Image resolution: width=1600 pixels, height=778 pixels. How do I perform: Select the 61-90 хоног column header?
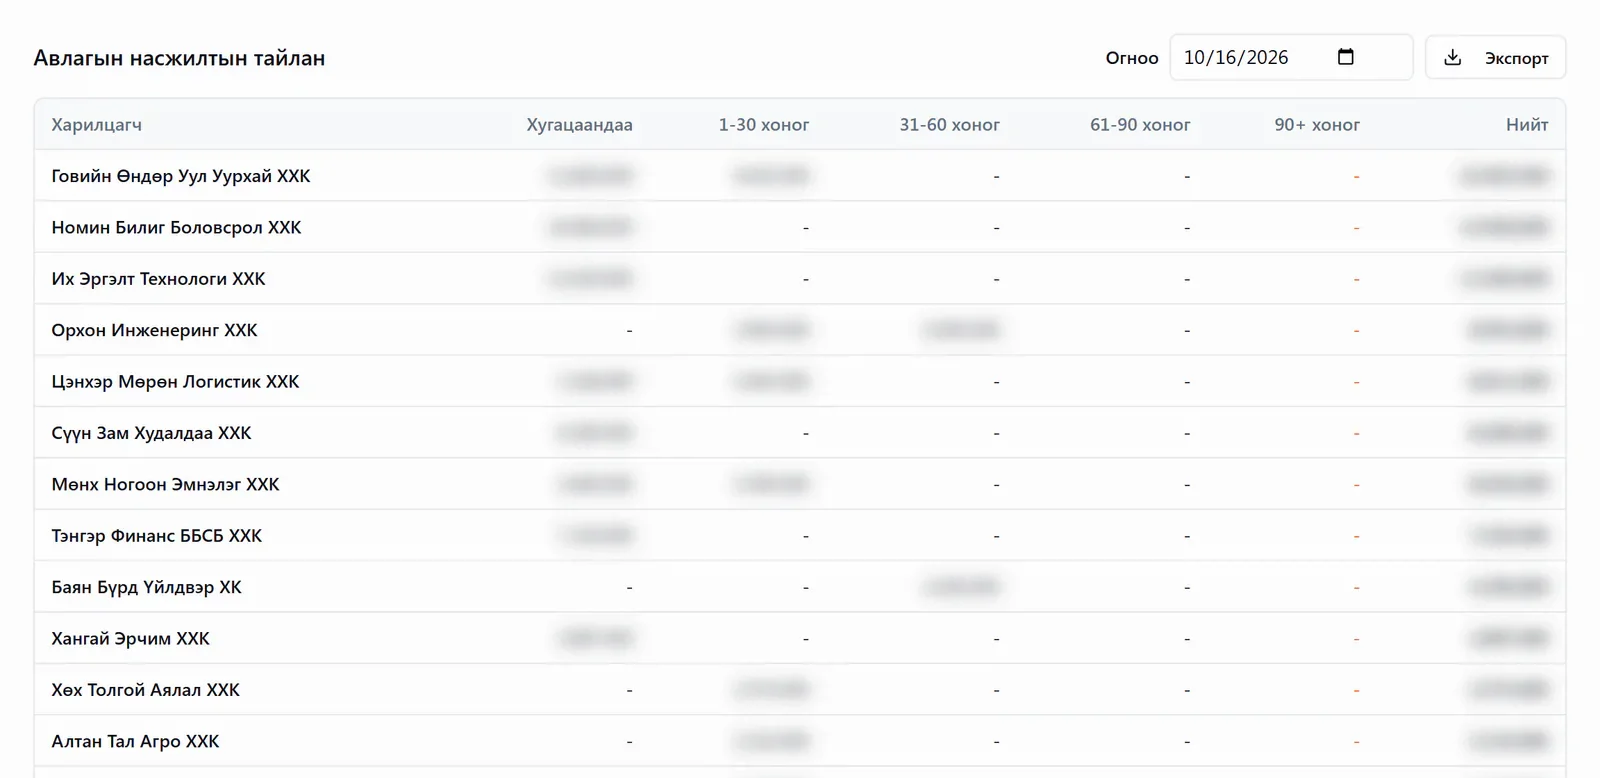(1140, 125)
